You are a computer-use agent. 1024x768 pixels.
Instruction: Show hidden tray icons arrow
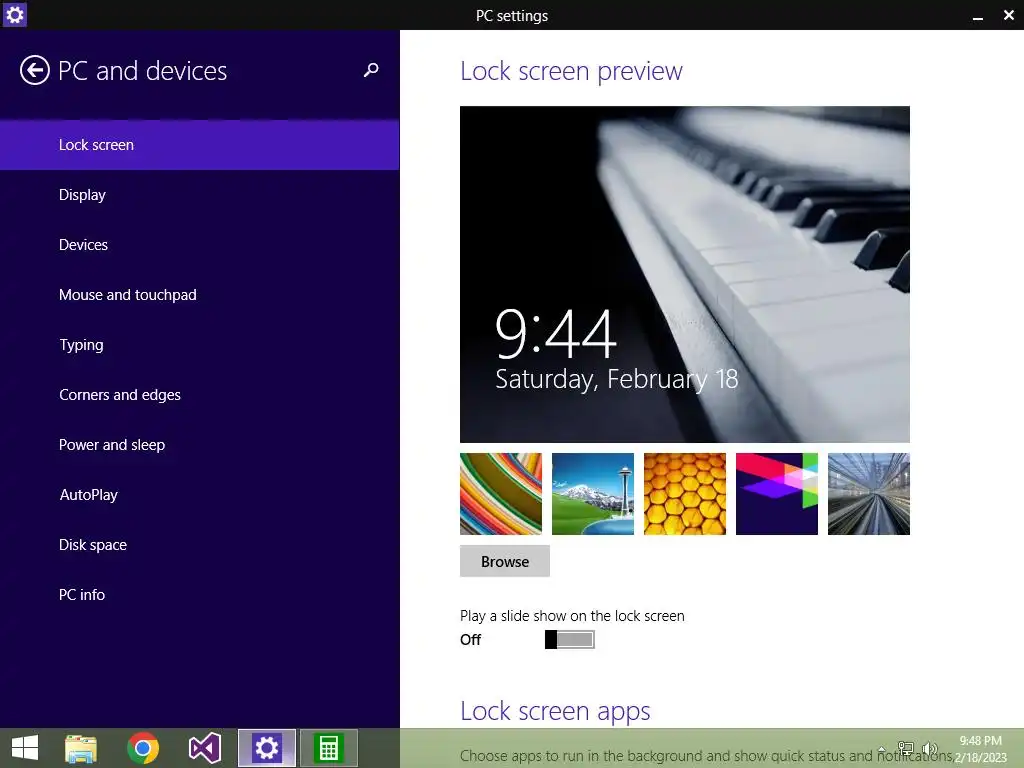[882, 749]
